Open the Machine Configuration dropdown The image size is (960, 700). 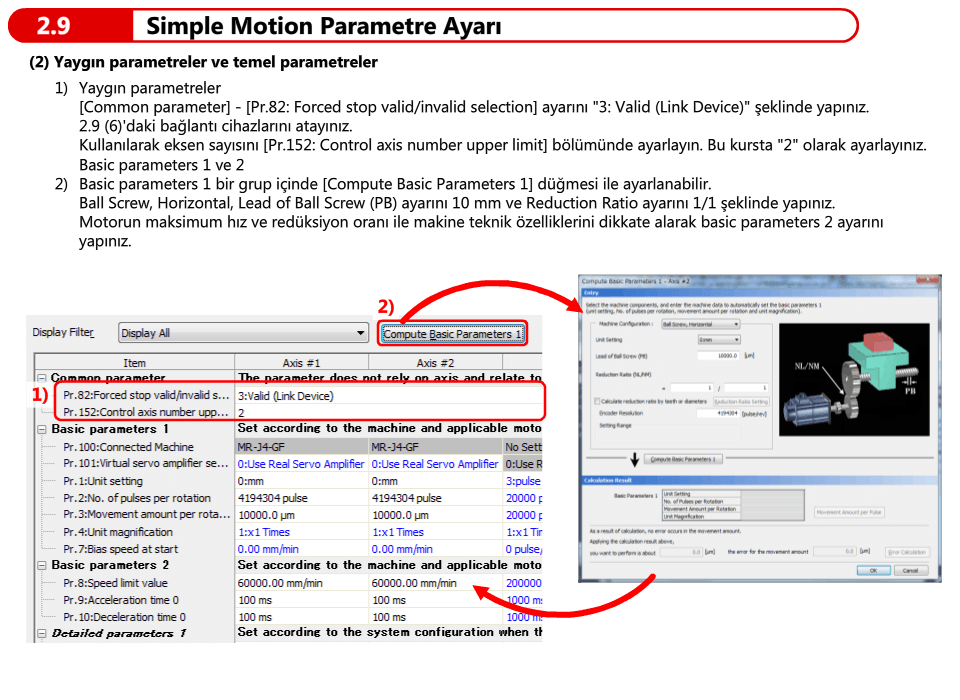(737, 324)
